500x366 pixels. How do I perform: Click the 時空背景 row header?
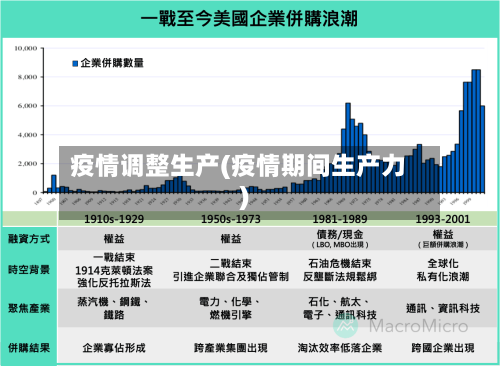pos(29,270)
